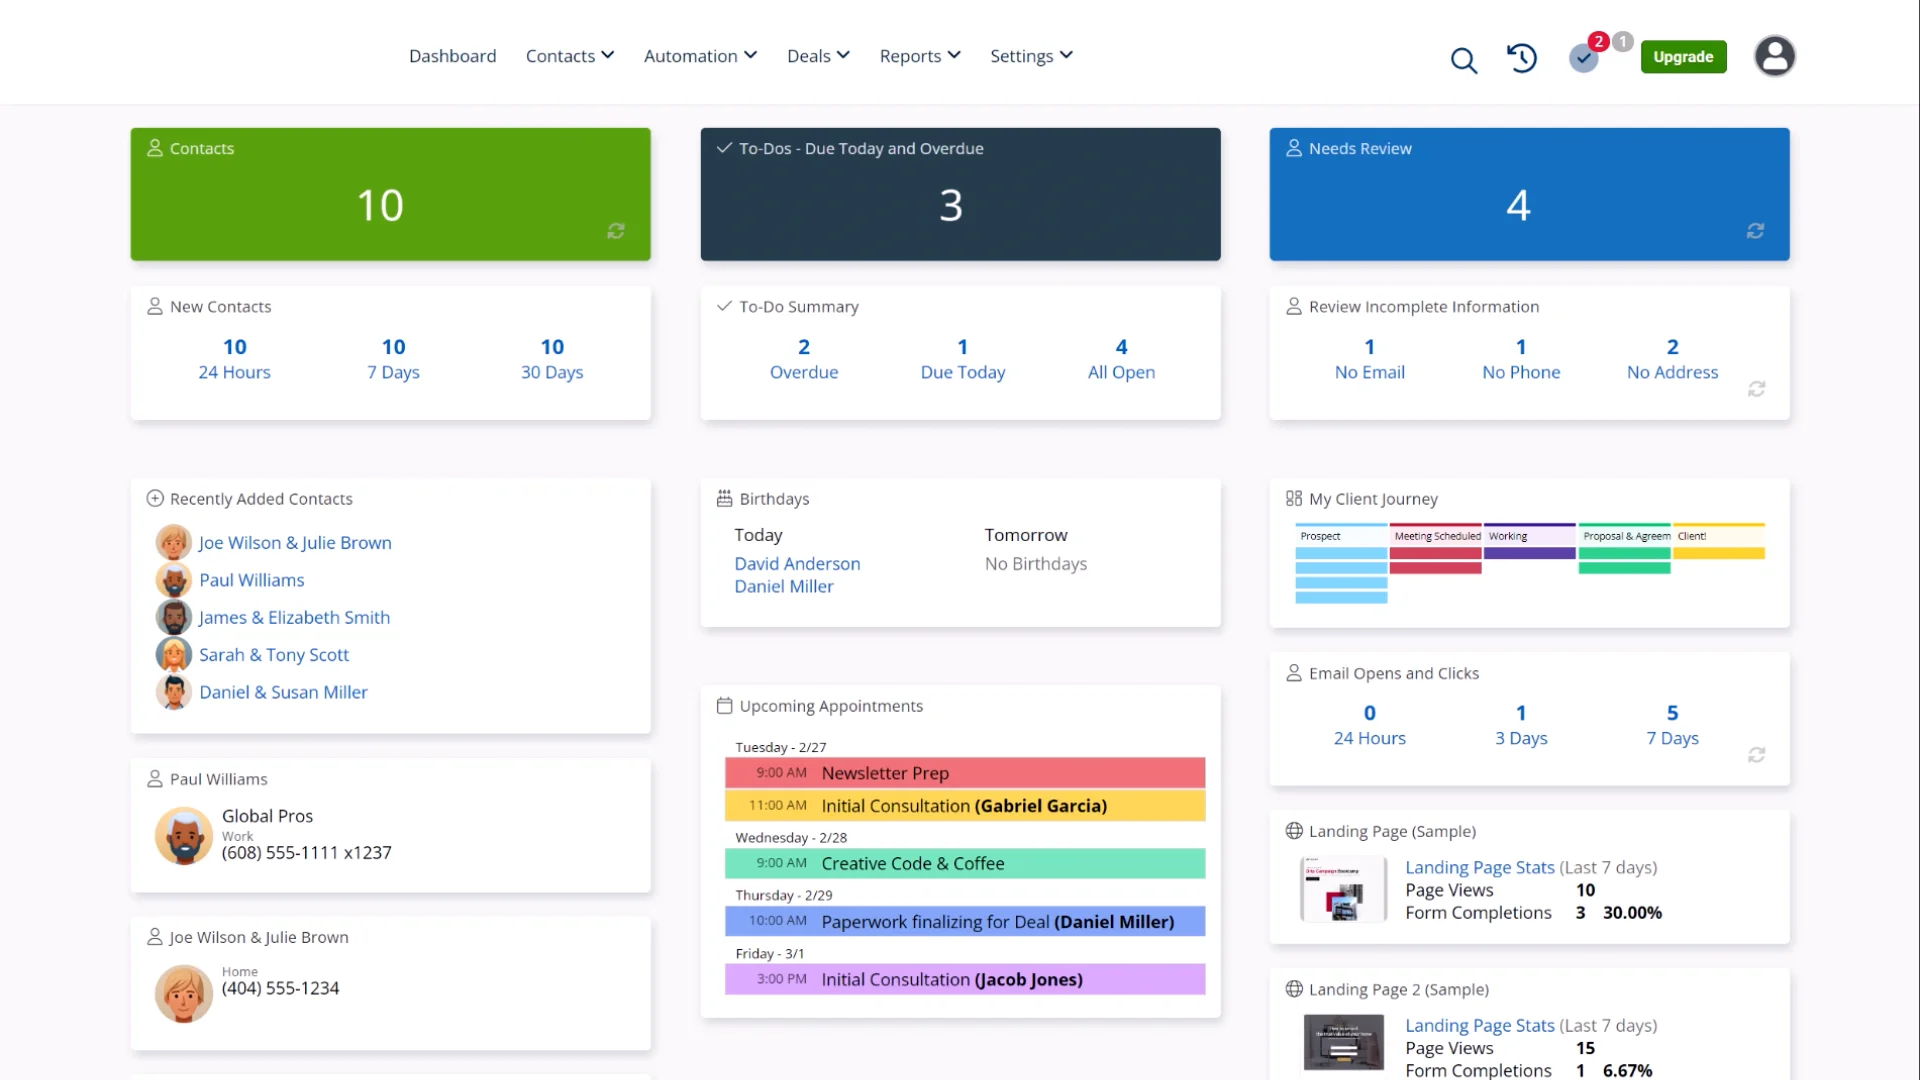Open the to-do checkmark notifications icon
Viewport: 1920px width, 1080px height.
[x=1583, y=58]
